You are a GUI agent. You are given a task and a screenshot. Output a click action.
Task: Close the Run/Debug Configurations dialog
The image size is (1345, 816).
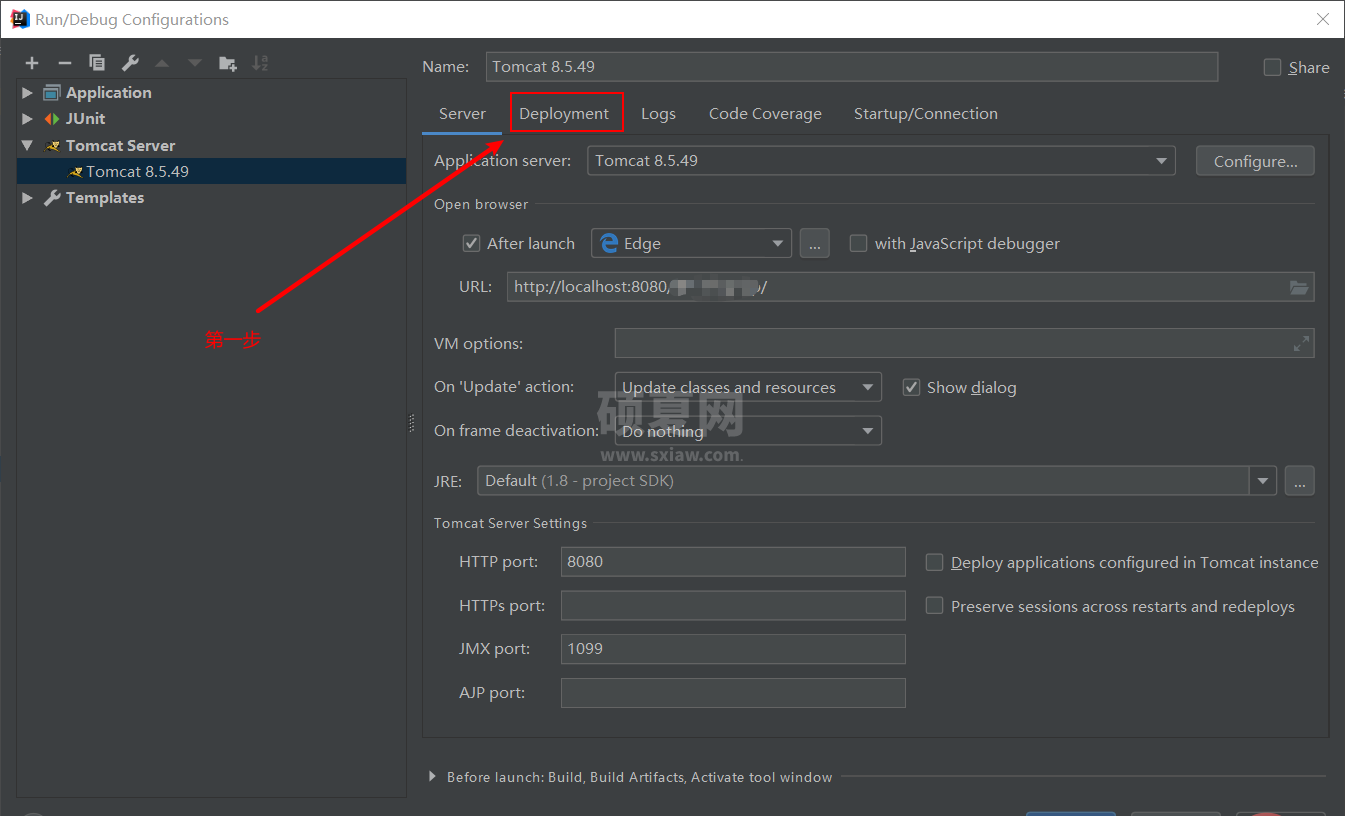pos(1323,19)
